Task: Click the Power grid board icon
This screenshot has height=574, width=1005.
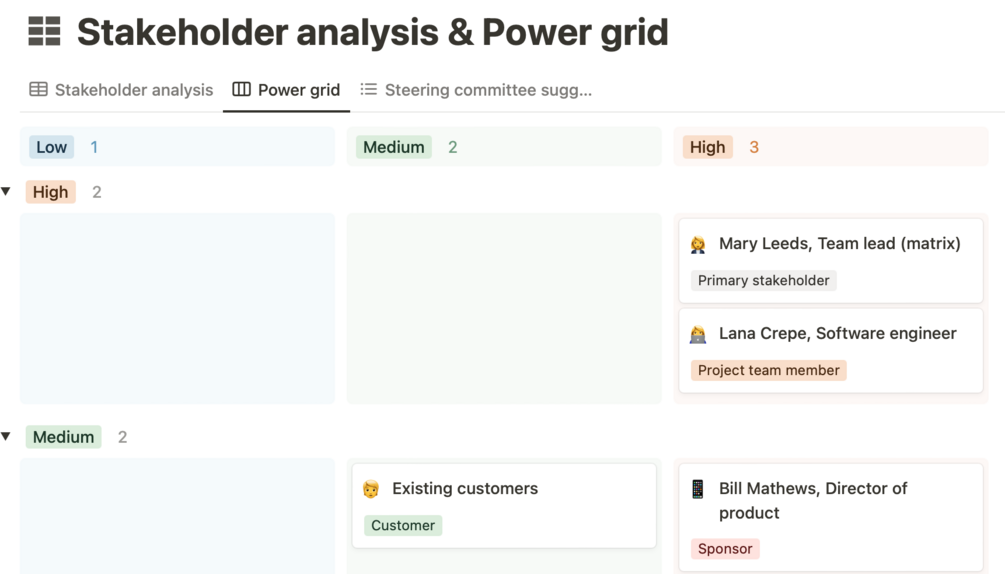Action: (241, 90)
